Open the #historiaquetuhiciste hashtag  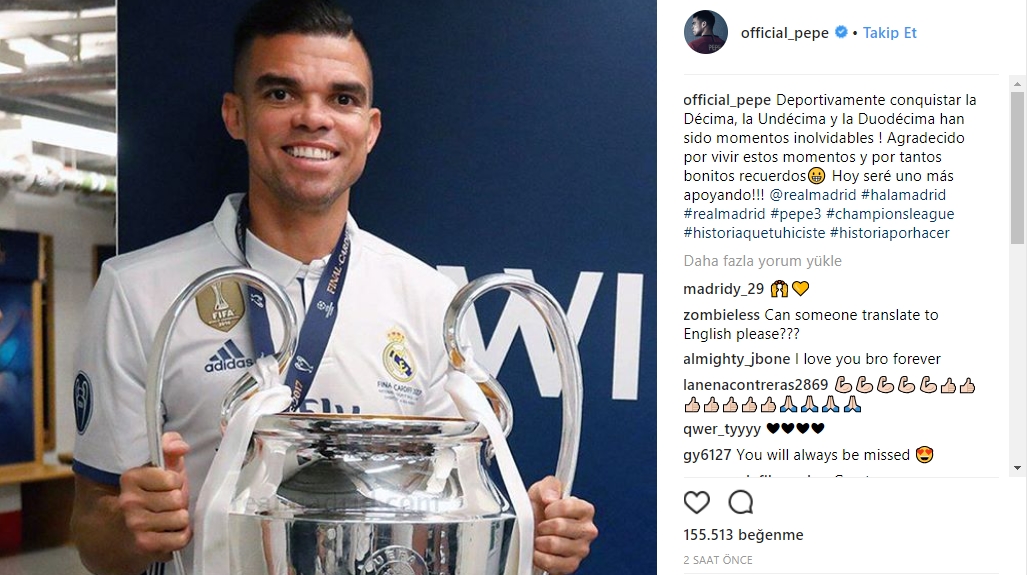(x=754, y=232)
